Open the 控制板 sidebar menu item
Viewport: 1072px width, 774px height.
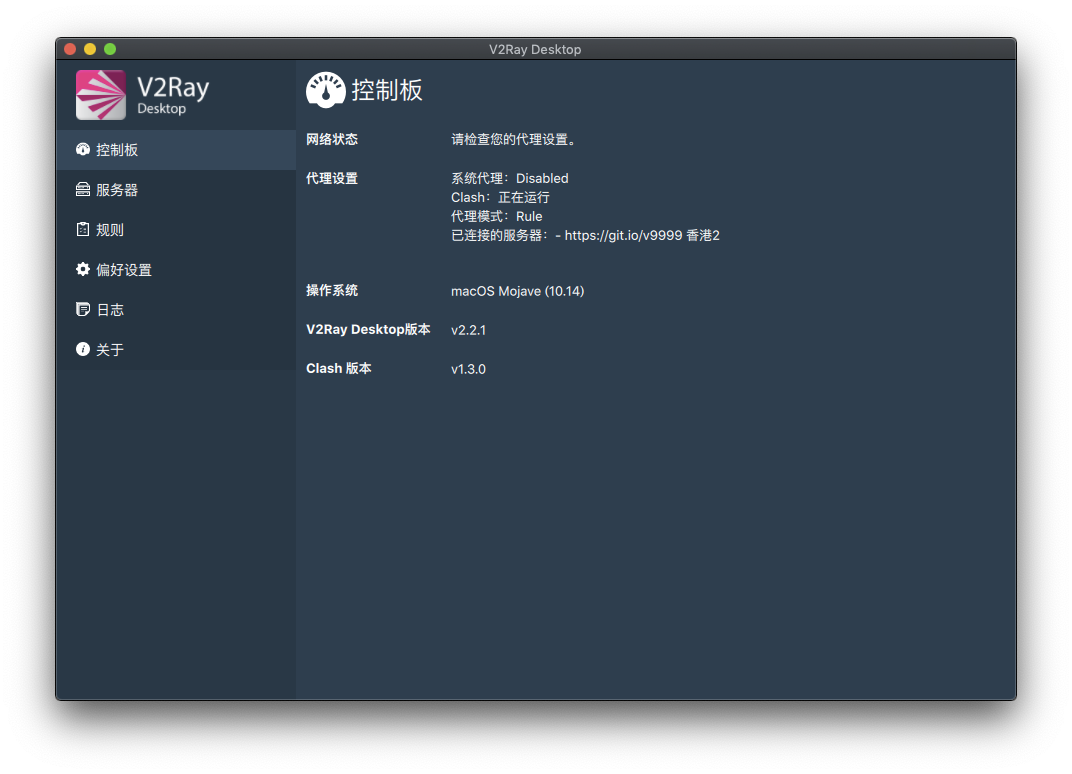click(176, 150)
